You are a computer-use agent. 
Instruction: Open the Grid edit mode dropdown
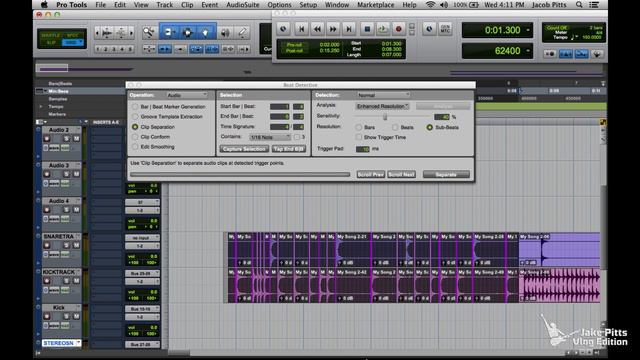[x=73, y=42]
